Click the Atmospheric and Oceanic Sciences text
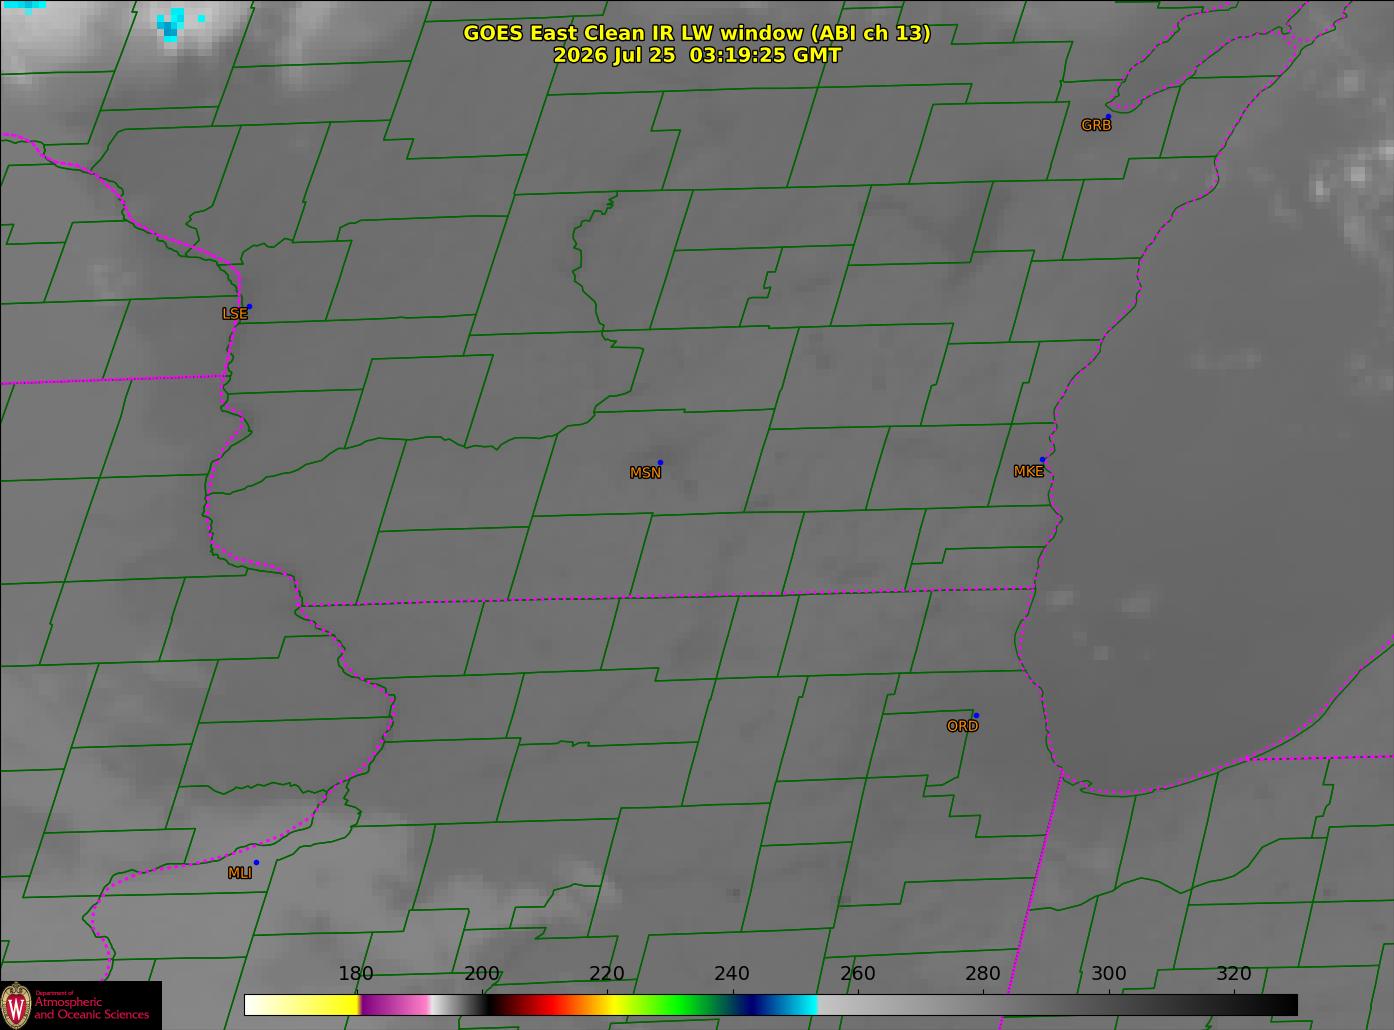The image size is (1394, 1030). [x=91, y=1008]
